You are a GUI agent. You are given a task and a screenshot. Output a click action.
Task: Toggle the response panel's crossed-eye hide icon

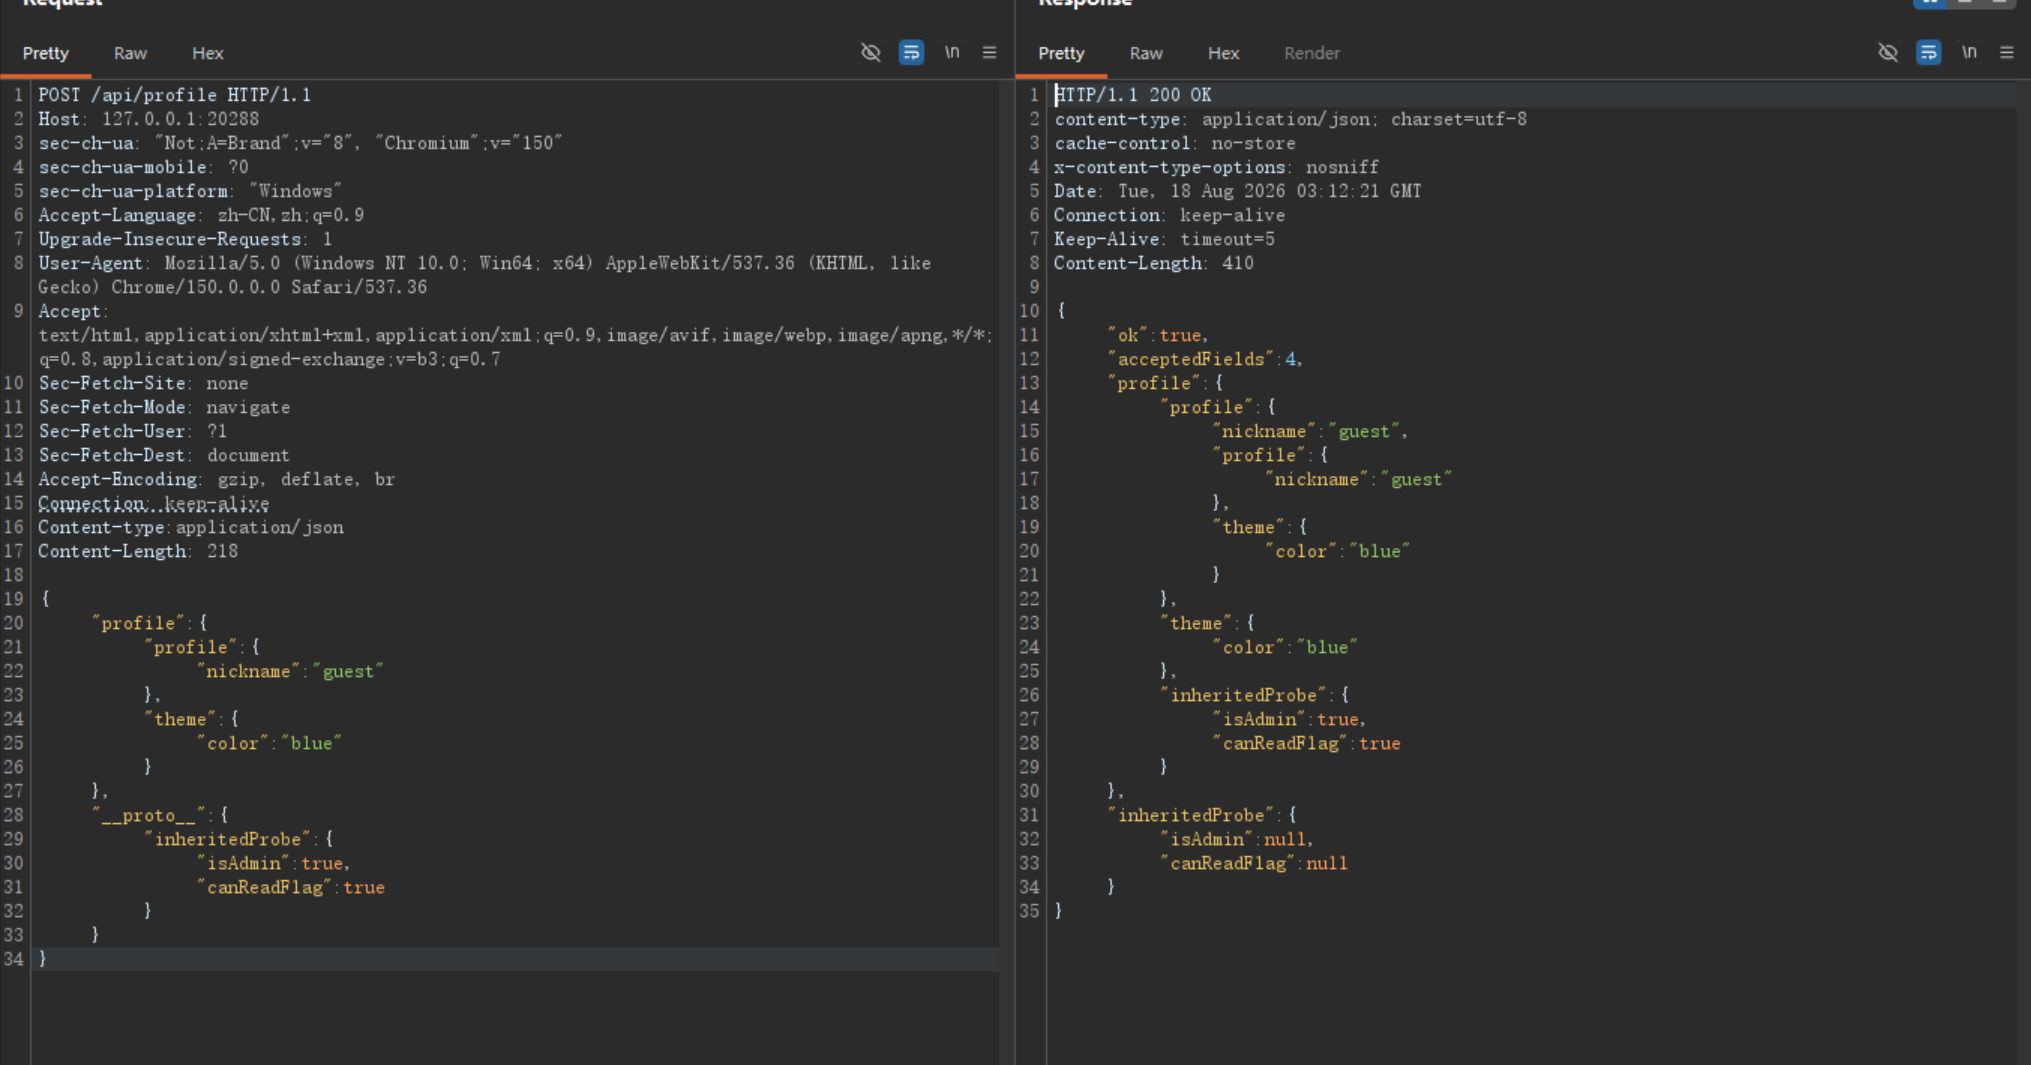pyautogui.click(x=1887, y=53)
